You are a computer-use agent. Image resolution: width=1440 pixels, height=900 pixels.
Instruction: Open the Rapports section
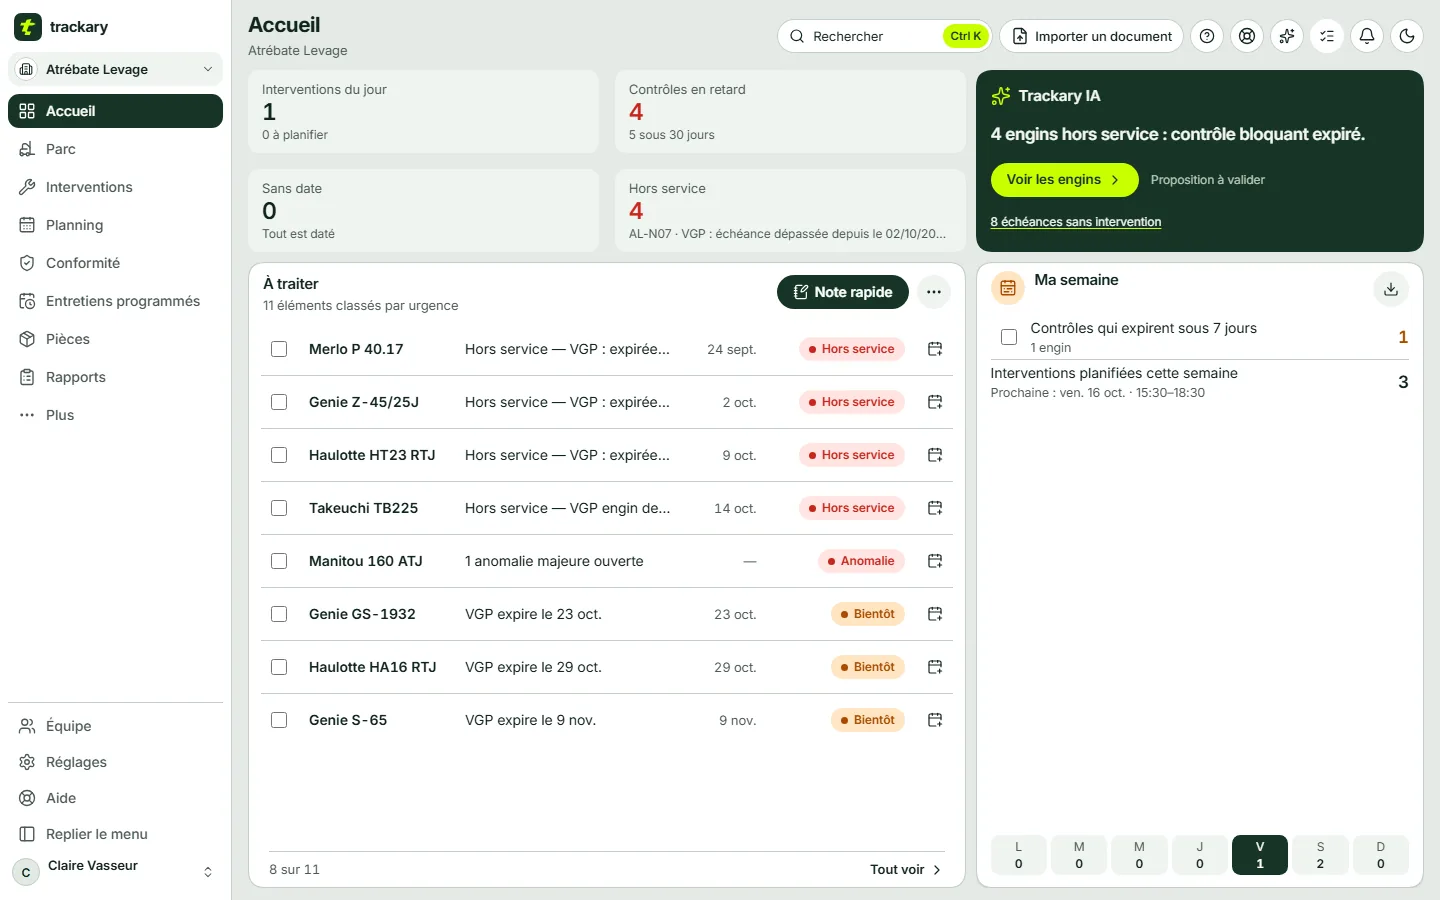tap(115, 377)
